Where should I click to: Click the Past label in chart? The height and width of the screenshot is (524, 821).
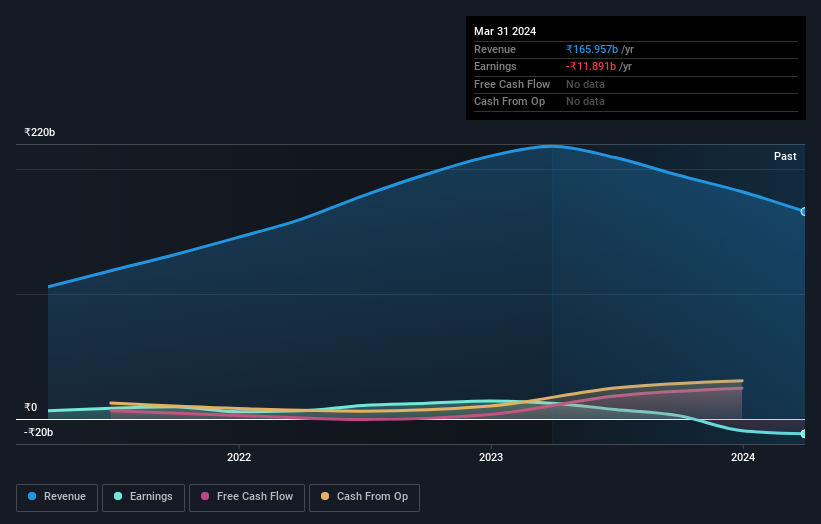tap(785, 156)
